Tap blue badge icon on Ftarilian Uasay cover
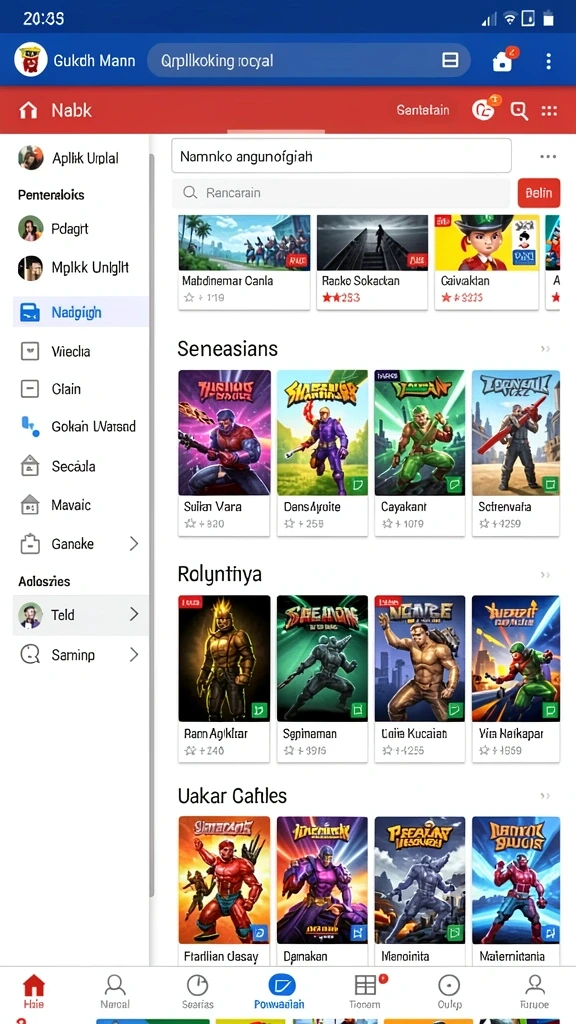Viewport: 576px width, 1024px height. [x=259, y=933]
